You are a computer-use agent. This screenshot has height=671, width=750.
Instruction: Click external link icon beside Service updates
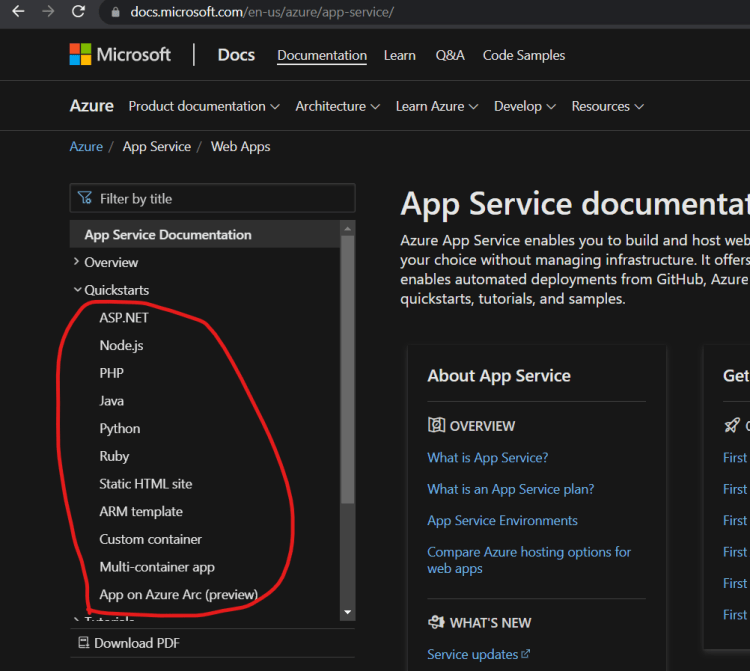525,653
